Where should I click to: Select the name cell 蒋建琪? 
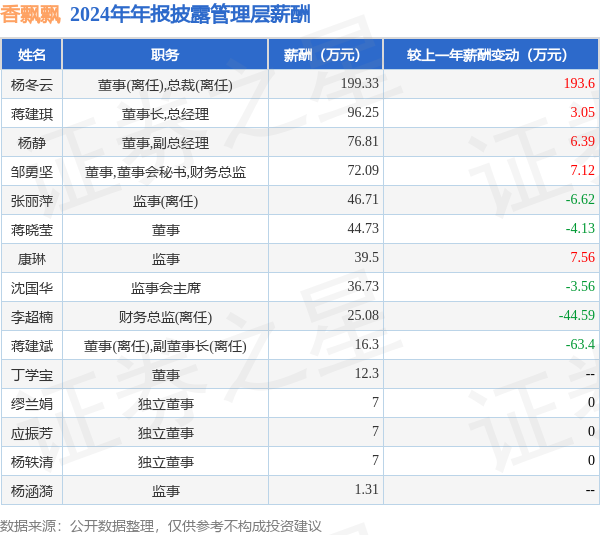coord(32,114)
